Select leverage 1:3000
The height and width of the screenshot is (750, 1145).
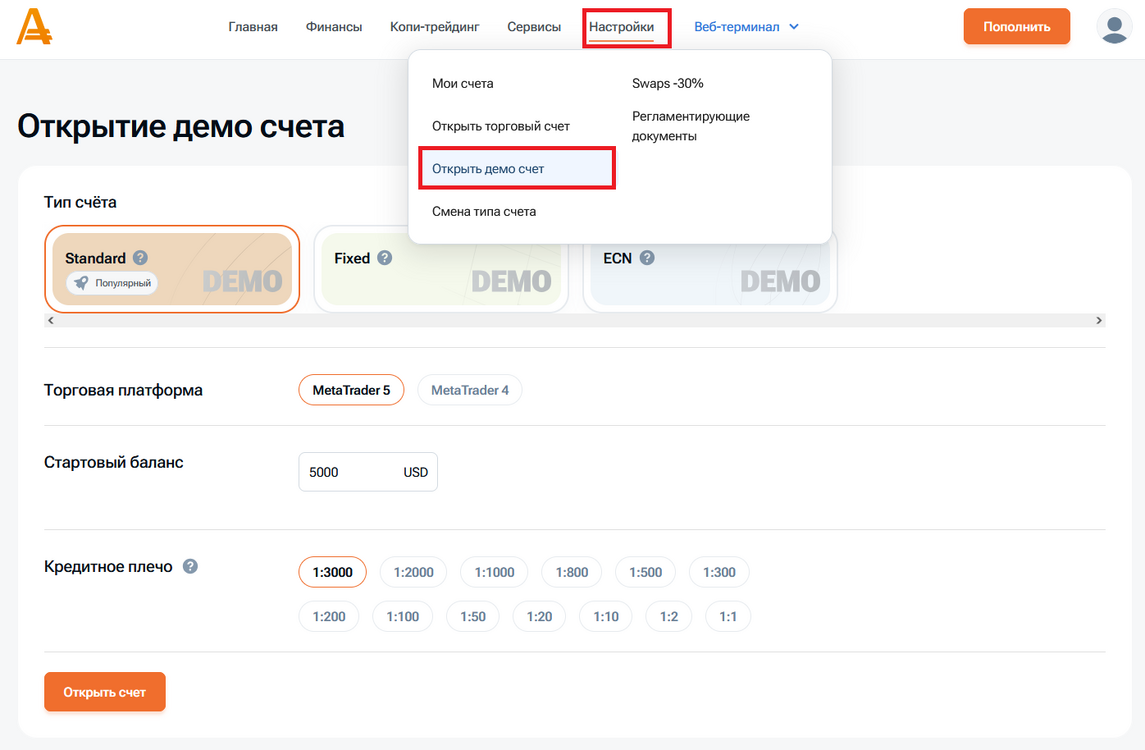point(332,573)
